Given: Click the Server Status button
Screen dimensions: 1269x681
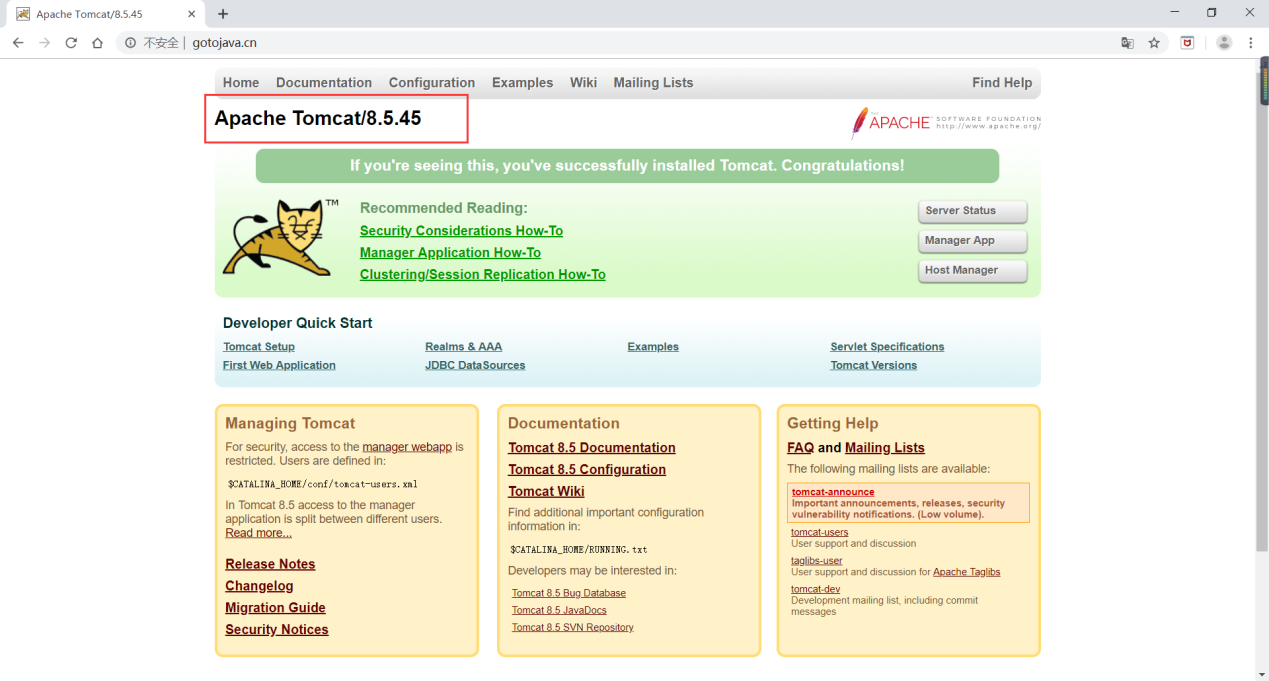Looking at the screenshot, I should (x=972, y=211).
